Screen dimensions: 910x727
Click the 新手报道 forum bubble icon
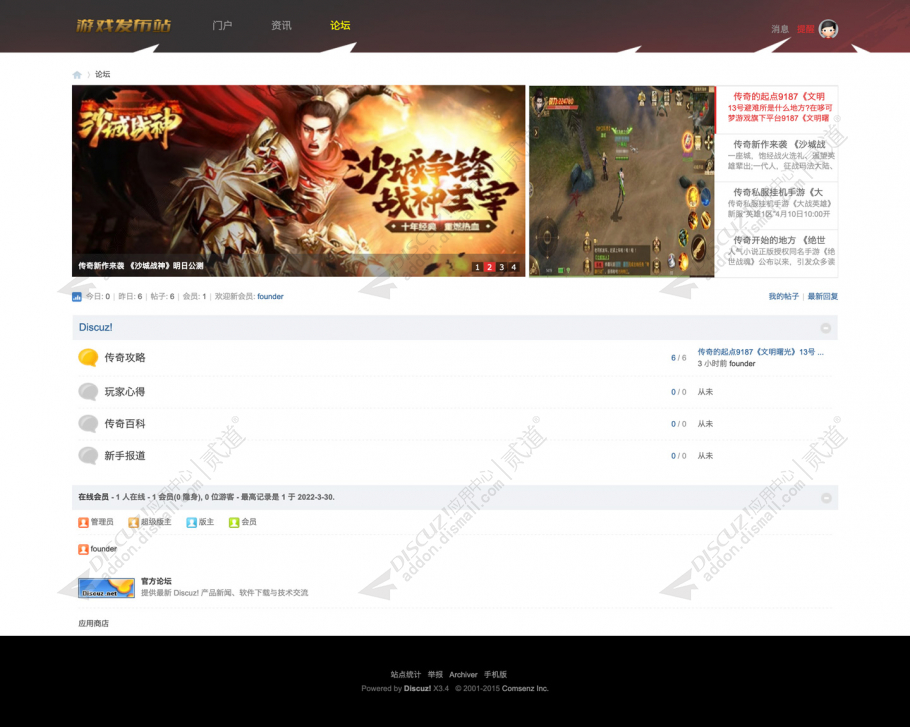88,455
